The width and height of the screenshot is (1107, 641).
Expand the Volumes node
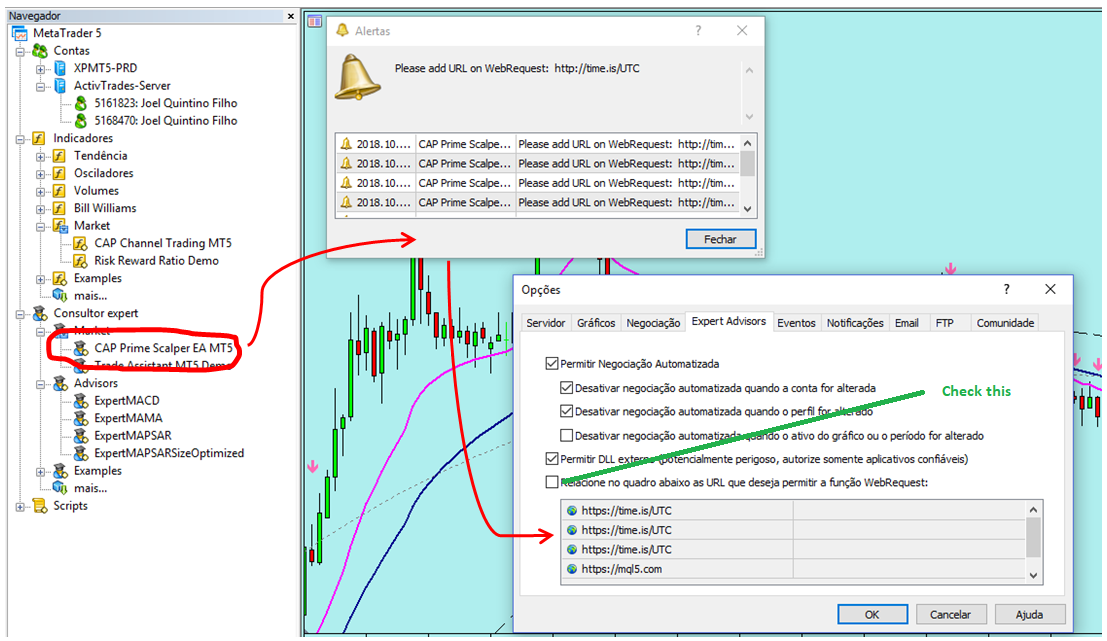41,191
